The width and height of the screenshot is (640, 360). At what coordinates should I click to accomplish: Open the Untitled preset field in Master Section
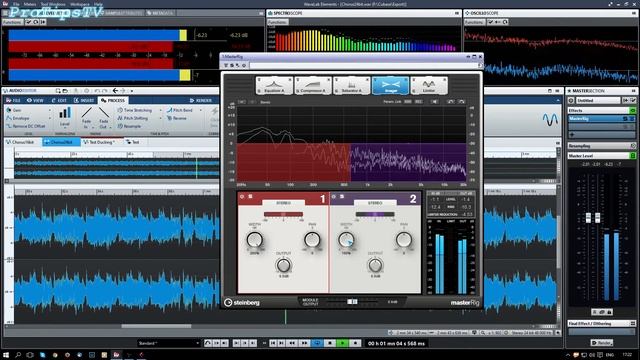(x=598, y=100)
